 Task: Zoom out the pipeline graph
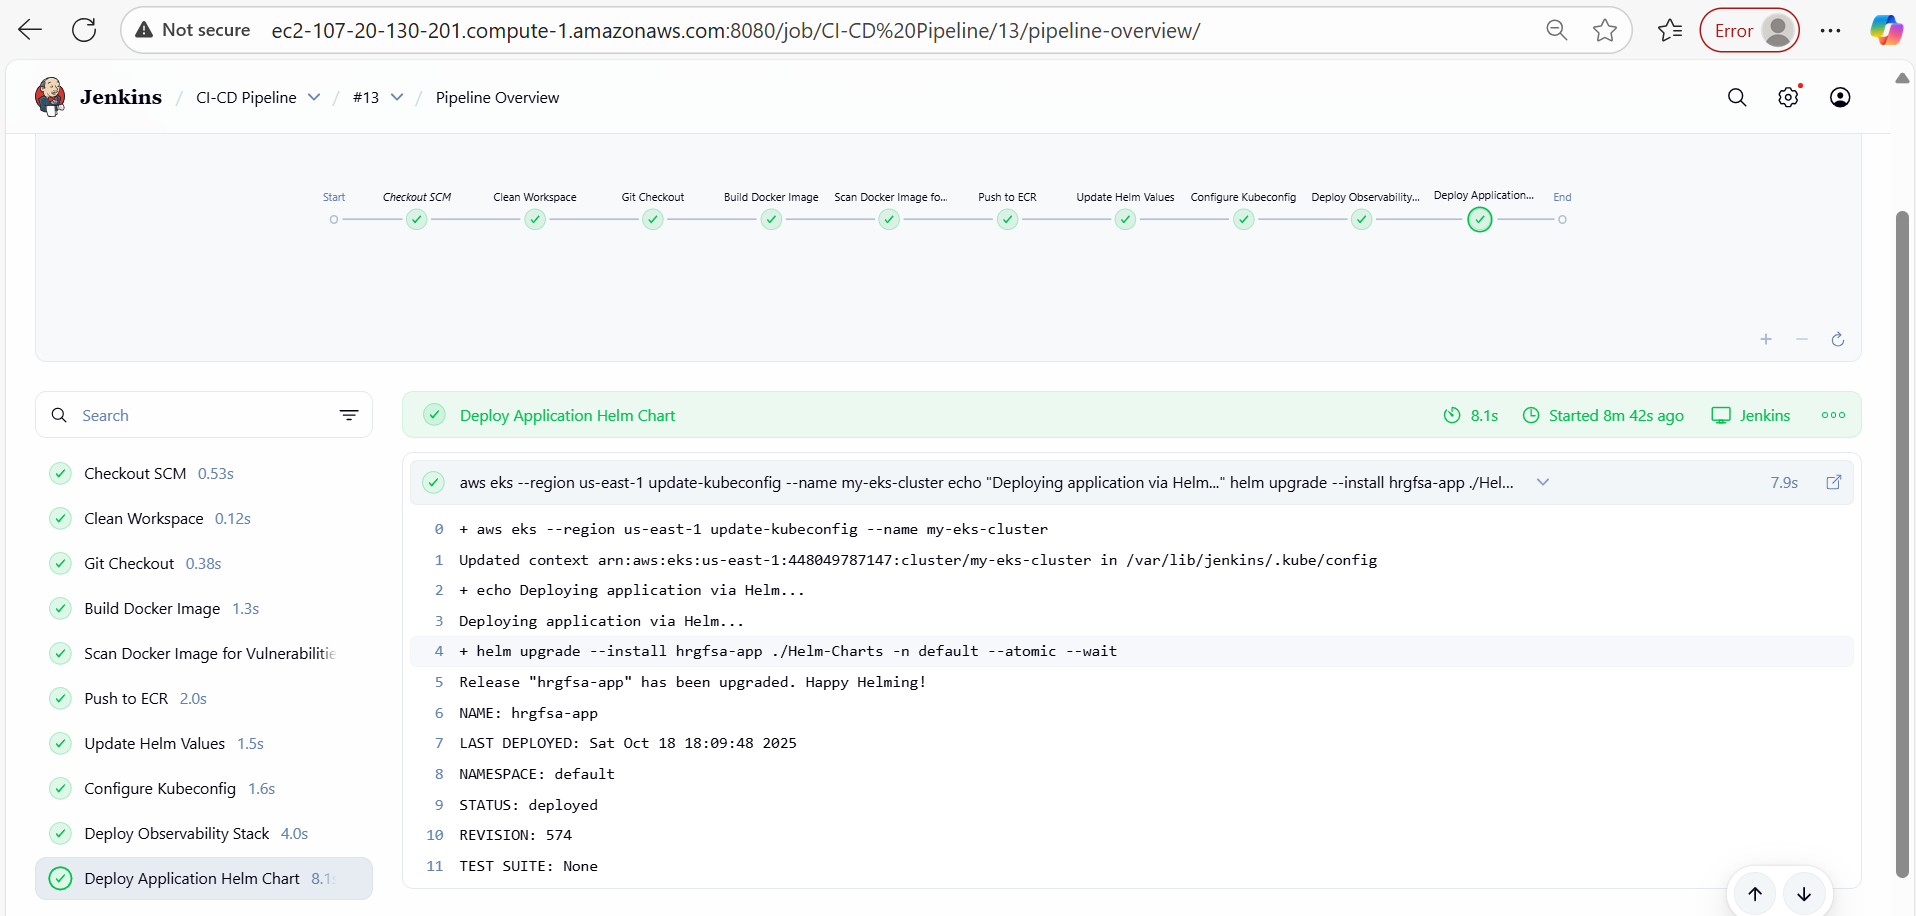coord(1802,340)
